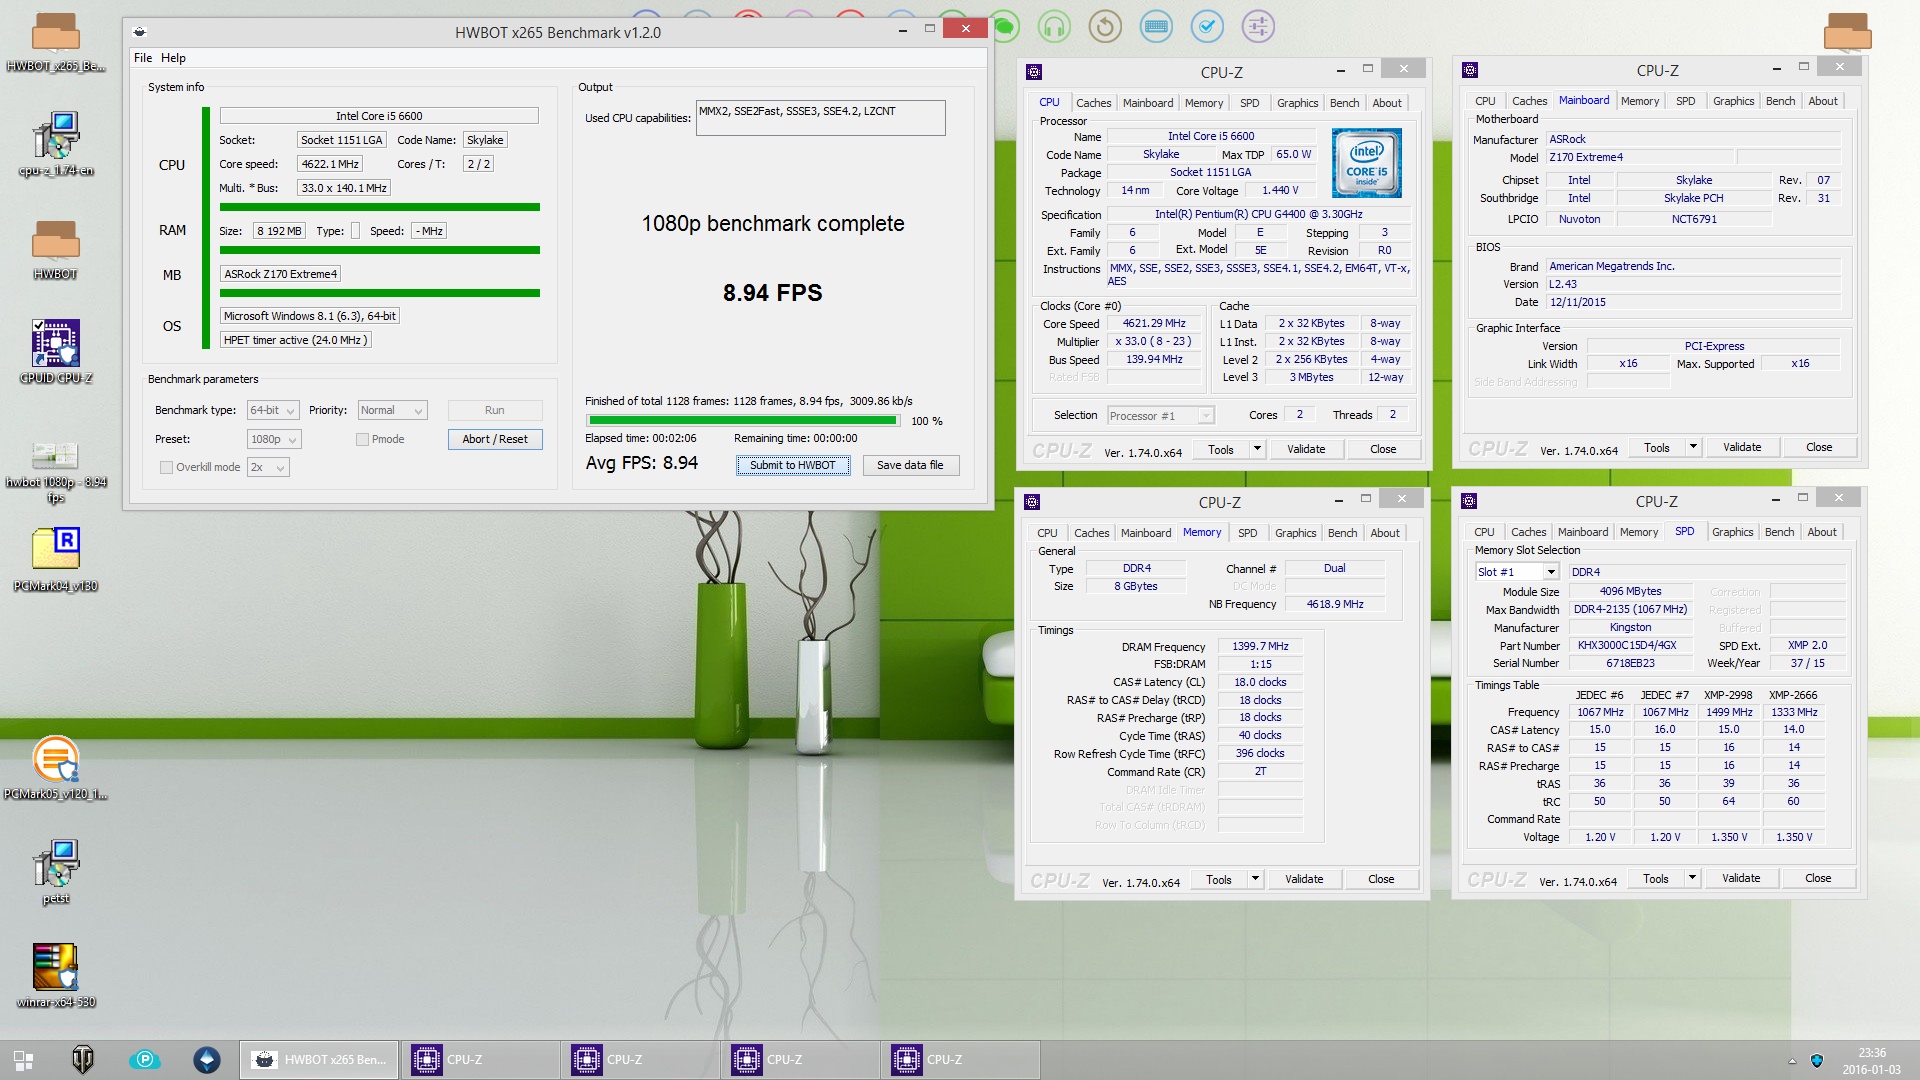Screen dimensions: 1920x1080
Task: Click the purple sliders dock icon
Action: point(1258,26)
